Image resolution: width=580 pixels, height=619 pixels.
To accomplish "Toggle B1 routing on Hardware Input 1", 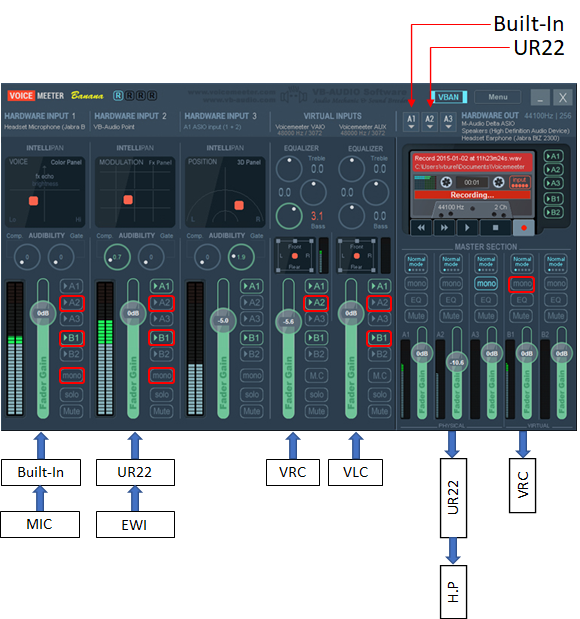I will pyautogui.click(x=72, y=338).
